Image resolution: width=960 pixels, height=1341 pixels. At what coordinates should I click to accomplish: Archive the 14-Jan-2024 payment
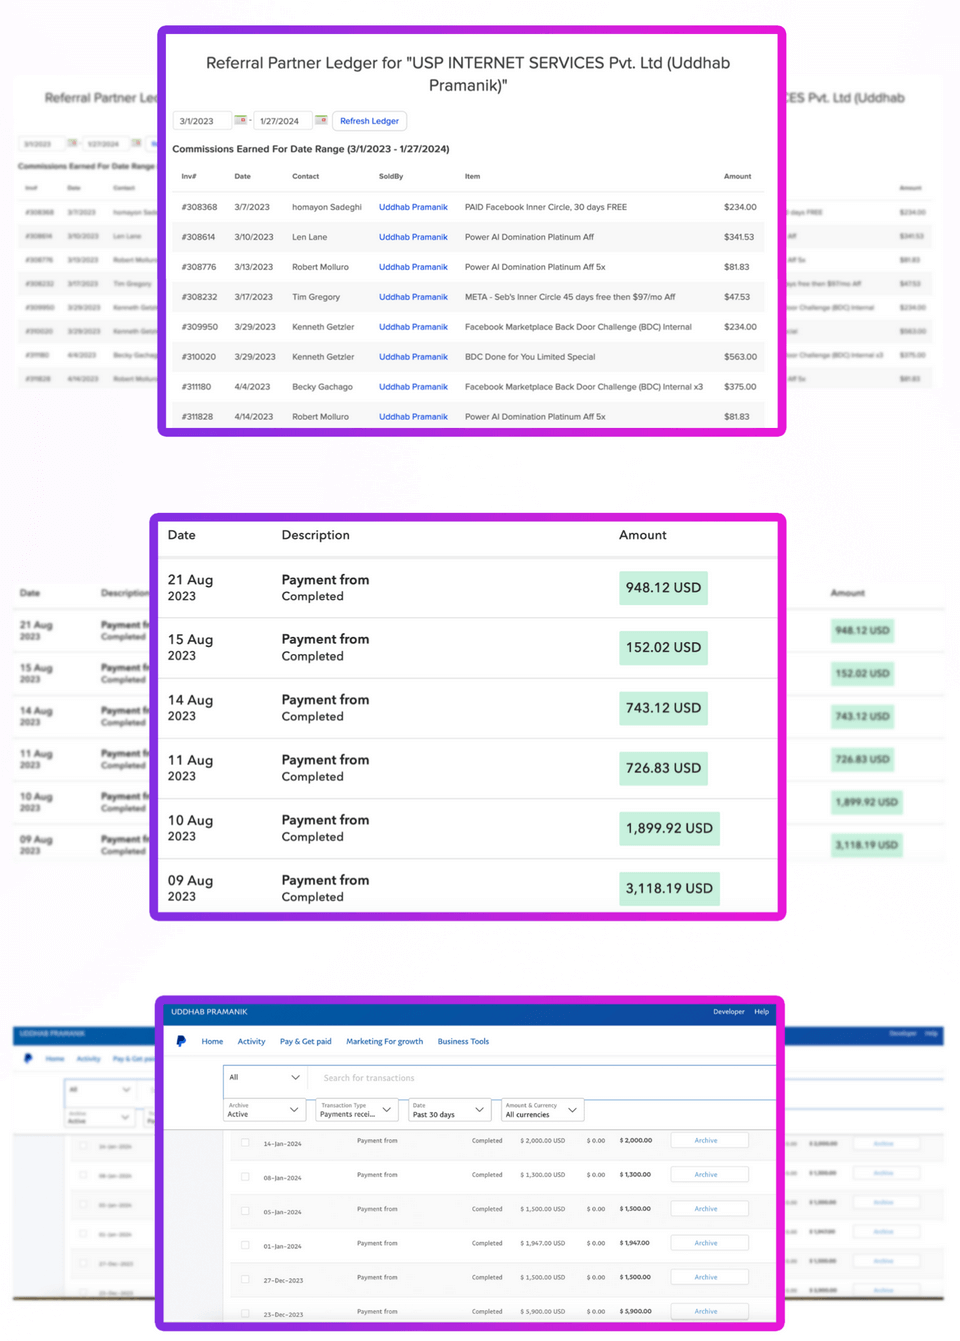coord(706,1141)
